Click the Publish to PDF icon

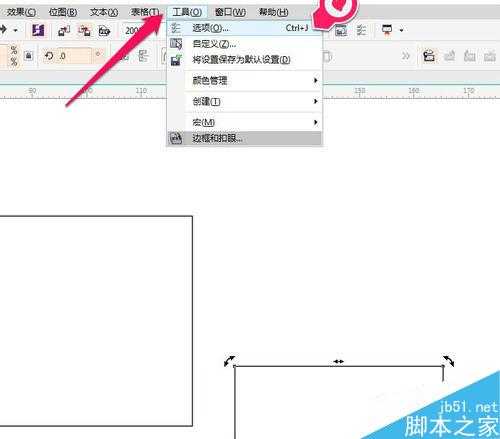104,31
